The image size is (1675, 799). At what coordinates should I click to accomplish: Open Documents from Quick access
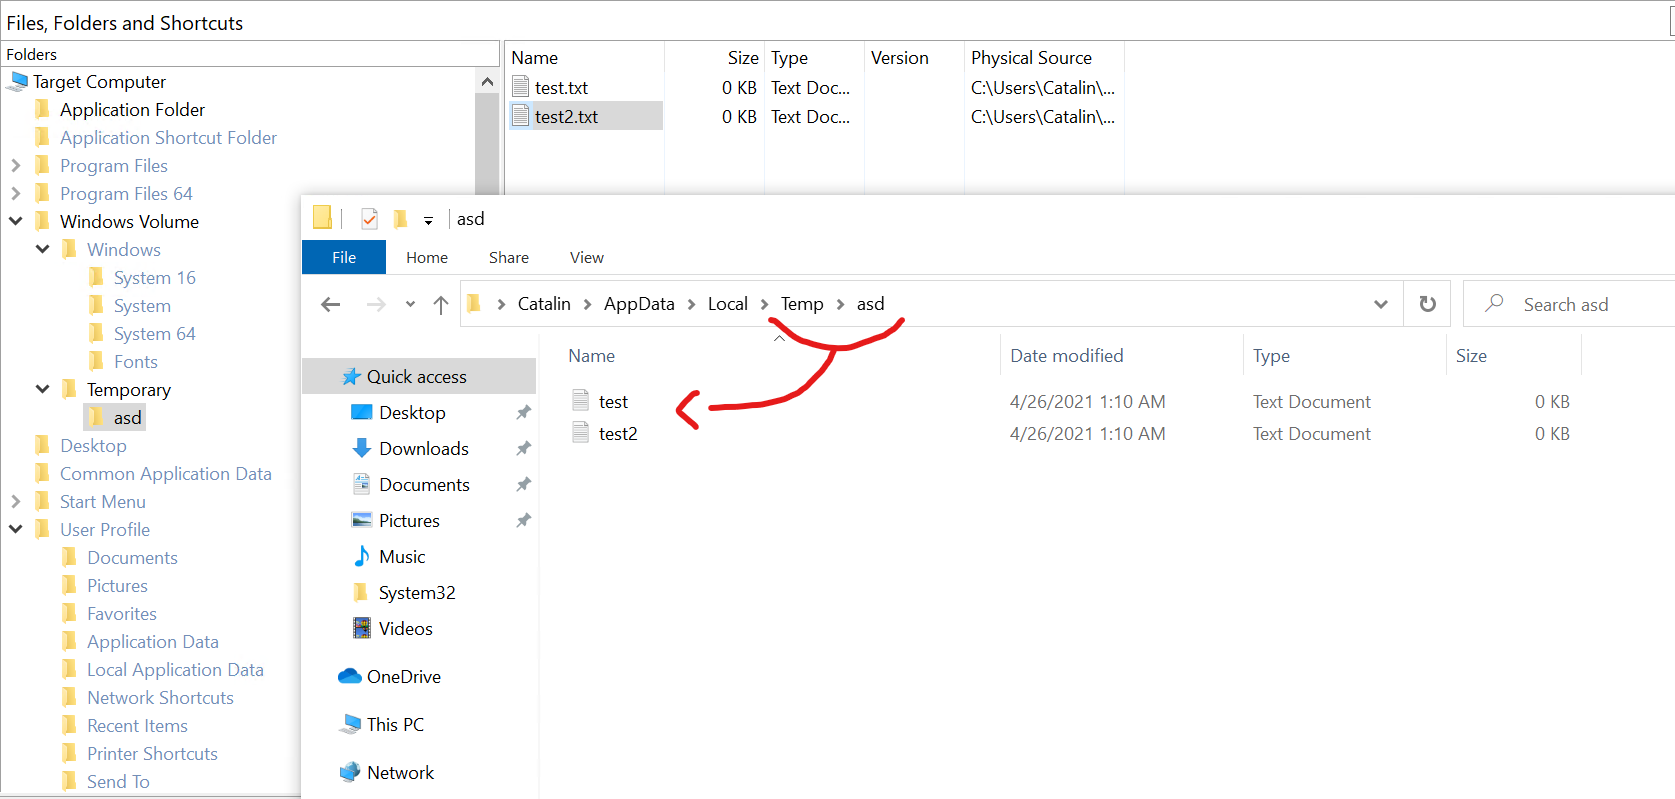coord(424,485)
